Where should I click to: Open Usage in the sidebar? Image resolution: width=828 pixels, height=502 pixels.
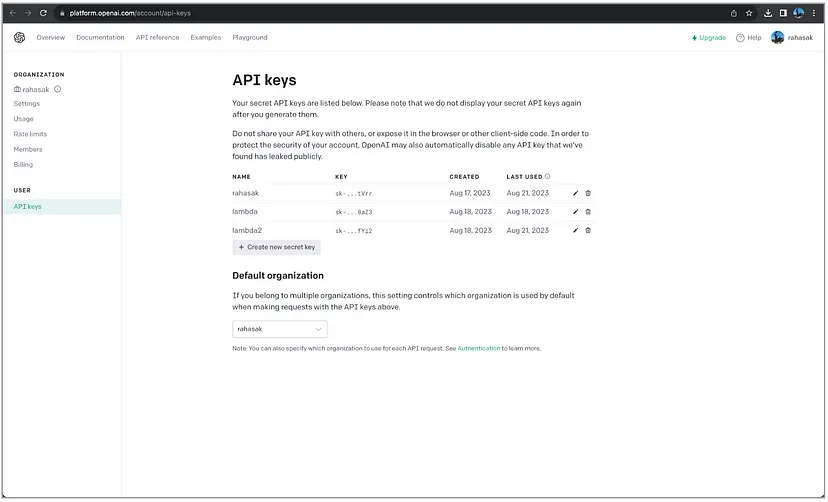(23, 119)
